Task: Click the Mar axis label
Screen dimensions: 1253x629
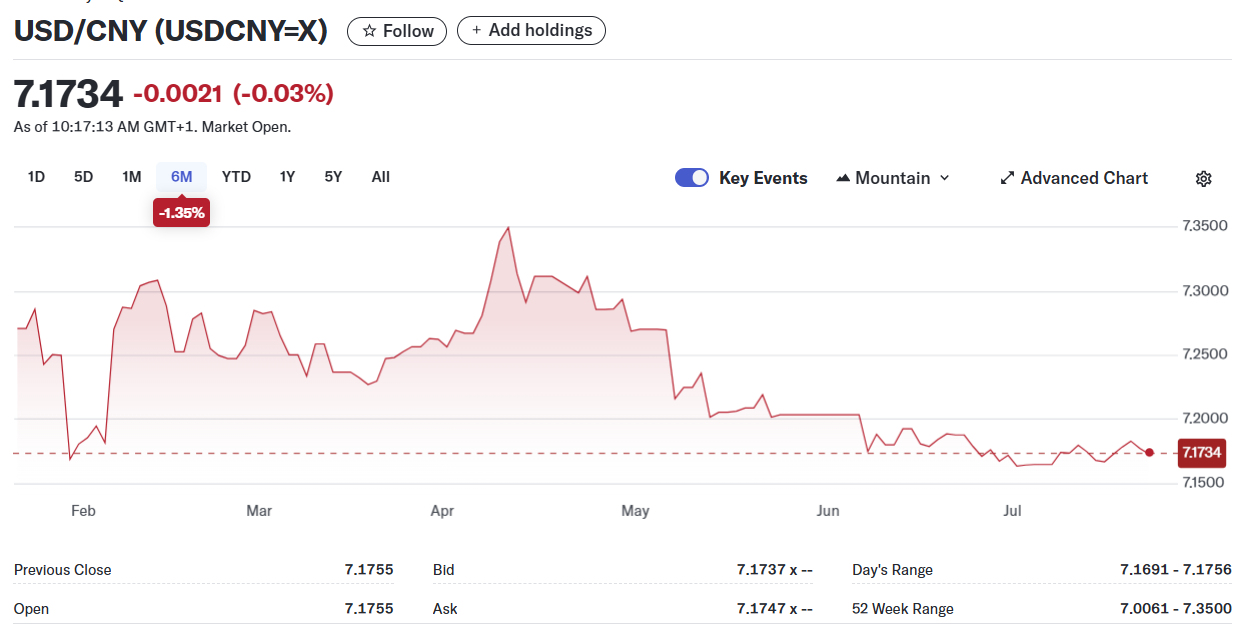Action: pos(259,511)
